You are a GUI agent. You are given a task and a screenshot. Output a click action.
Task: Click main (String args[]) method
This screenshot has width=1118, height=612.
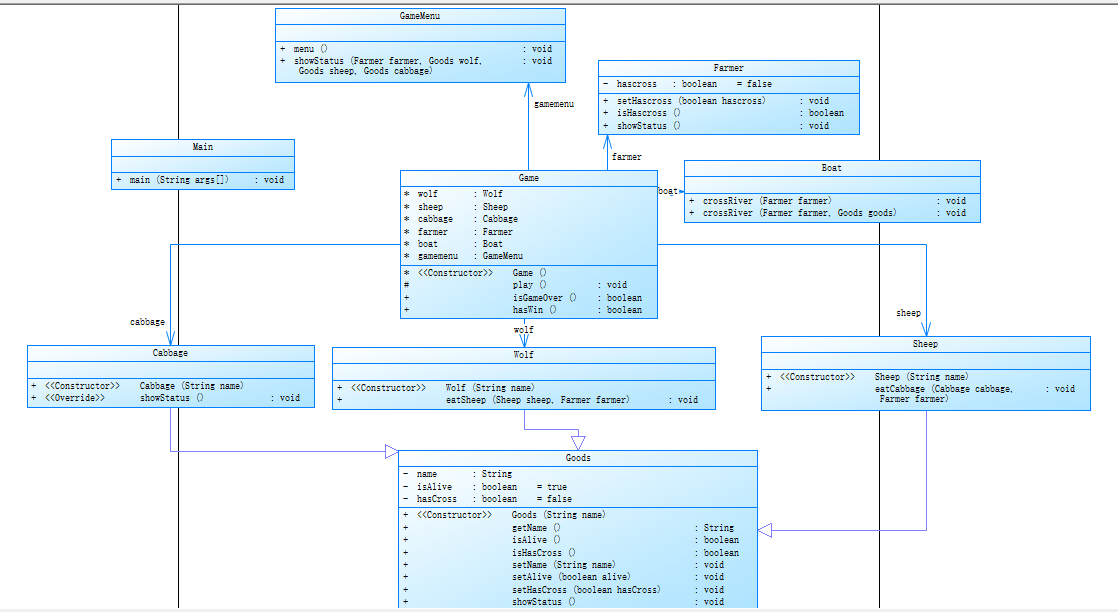click(200, 180)
